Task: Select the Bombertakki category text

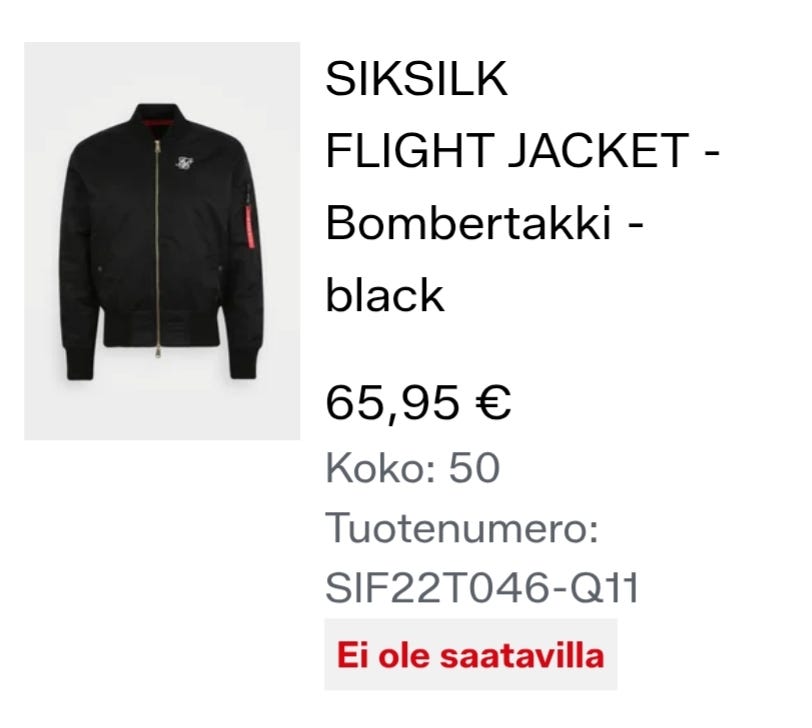Action: 469,224
